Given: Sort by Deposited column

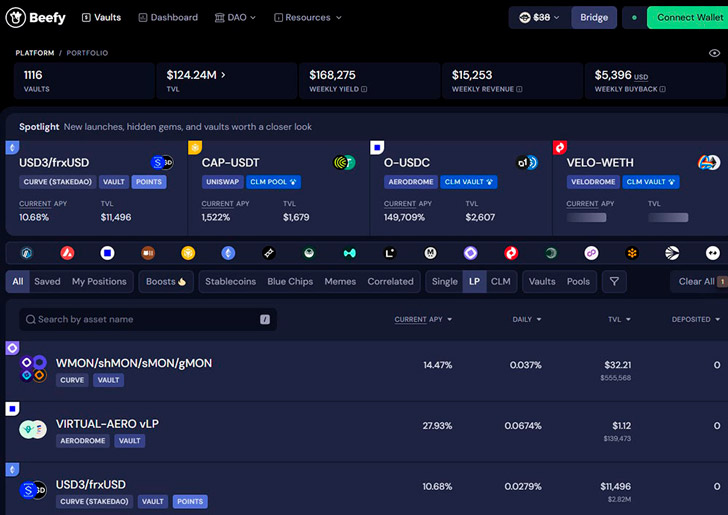Looking at the screenshot, I should pos(696,319).
